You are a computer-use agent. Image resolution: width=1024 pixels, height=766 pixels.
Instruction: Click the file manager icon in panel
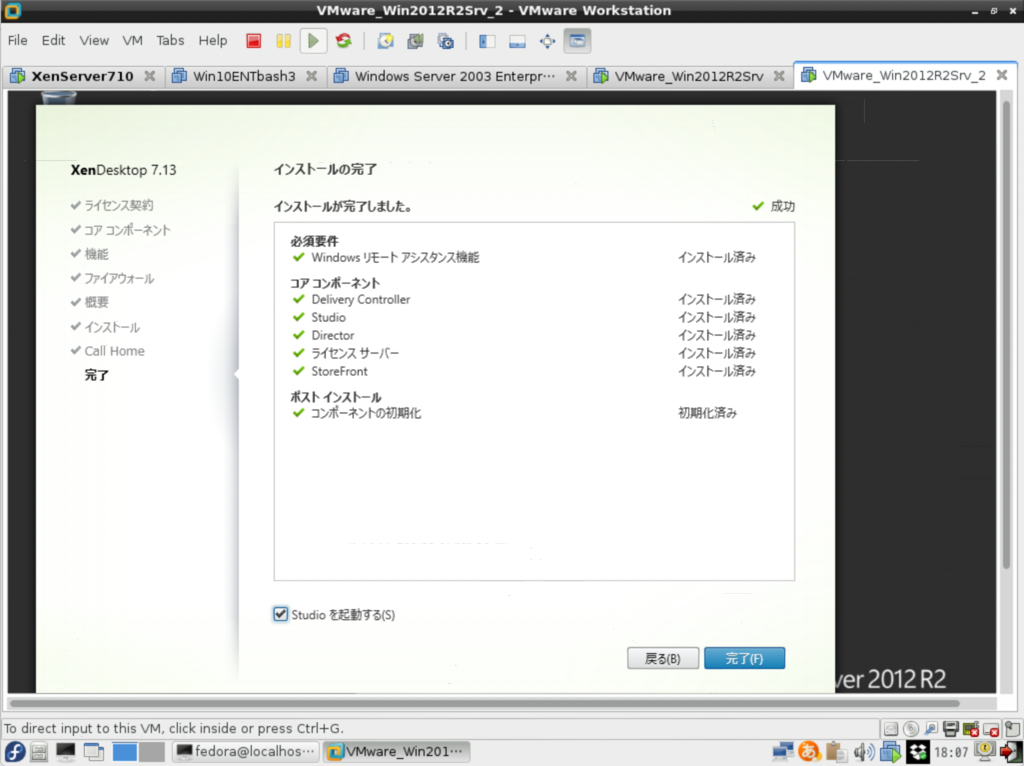click(39, 752)
